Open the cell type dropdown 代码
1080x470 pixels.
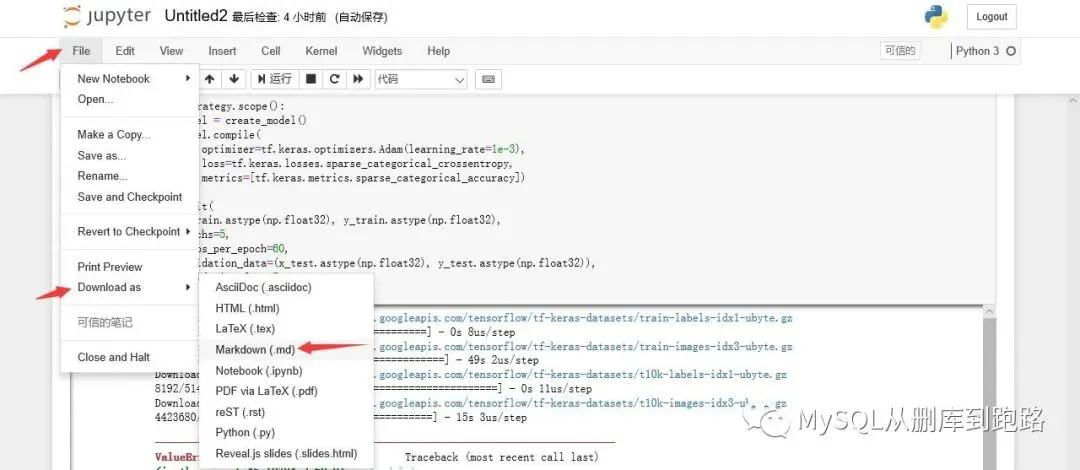(420, 79)
